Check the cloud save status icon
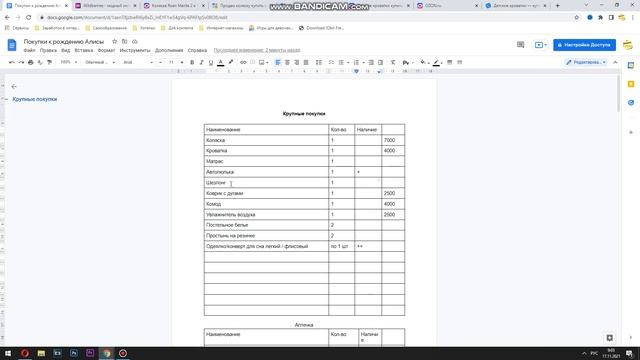 [135, 42]
